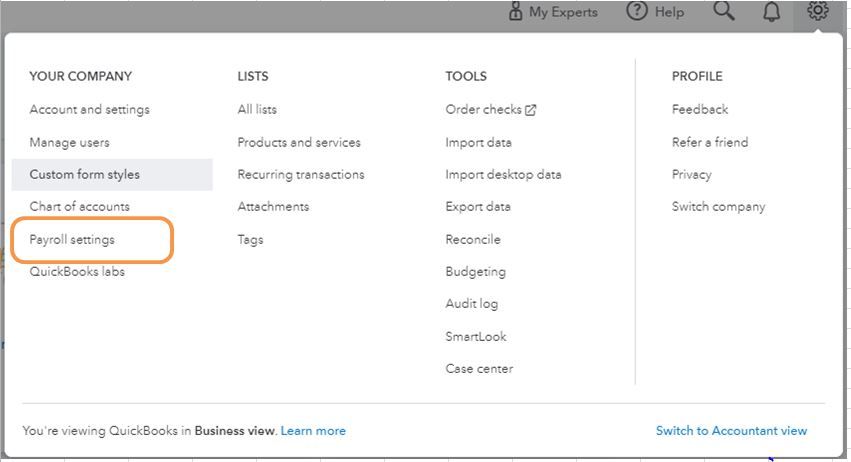Screen dimensions: 851x462
Task: Select Switch company
Action: point(719,207)
